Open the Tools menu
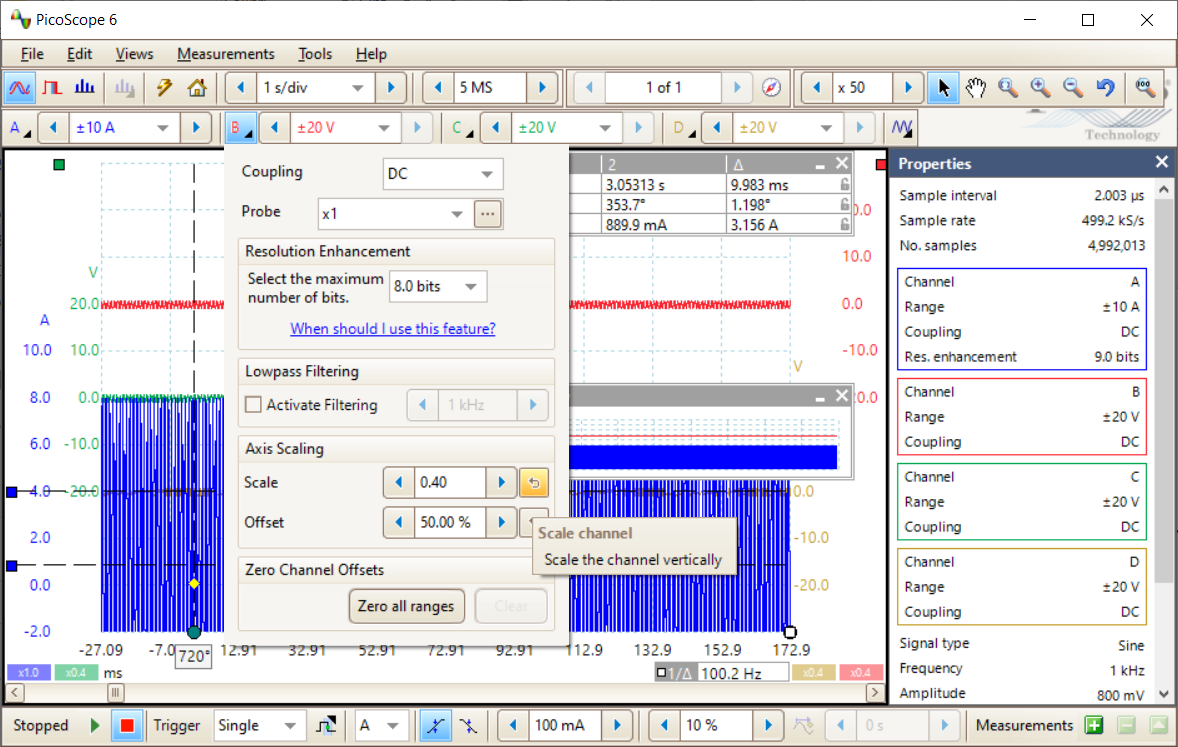Screen dimensions: 1178x747 315,54
